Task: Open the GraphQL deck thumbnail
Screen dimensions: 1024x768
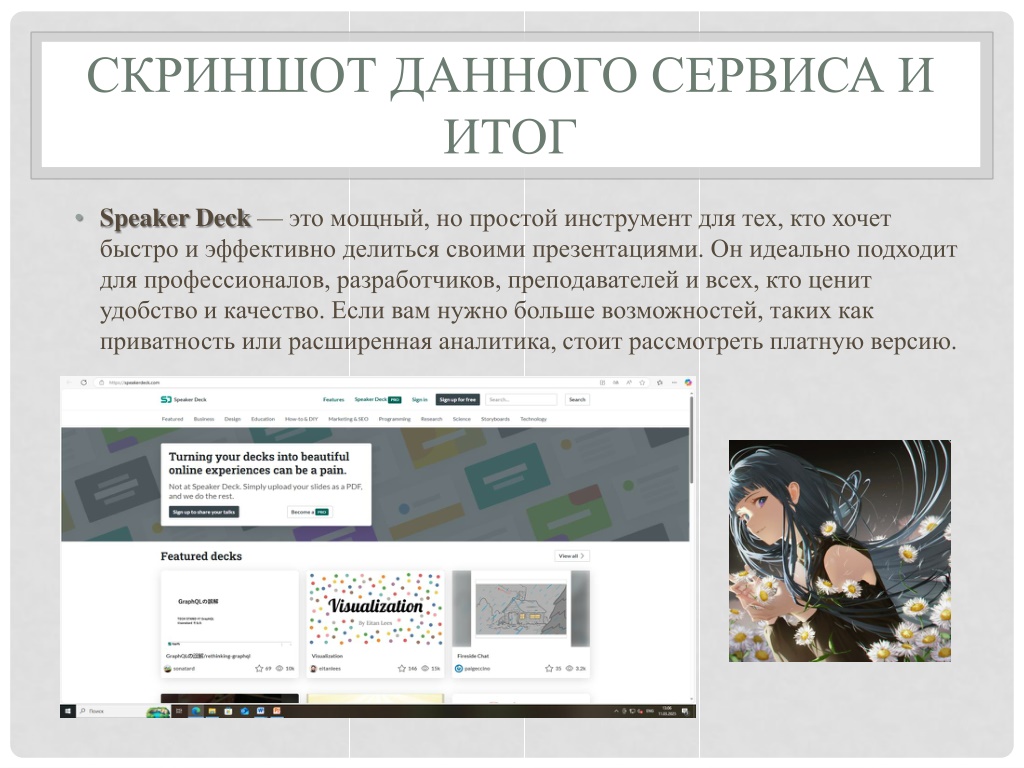Action: 229,609
